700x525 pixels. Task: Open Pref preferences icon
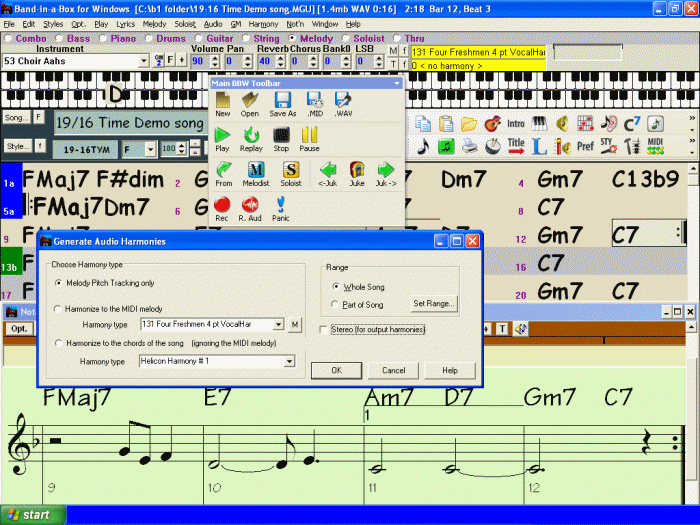click(585, 146)
